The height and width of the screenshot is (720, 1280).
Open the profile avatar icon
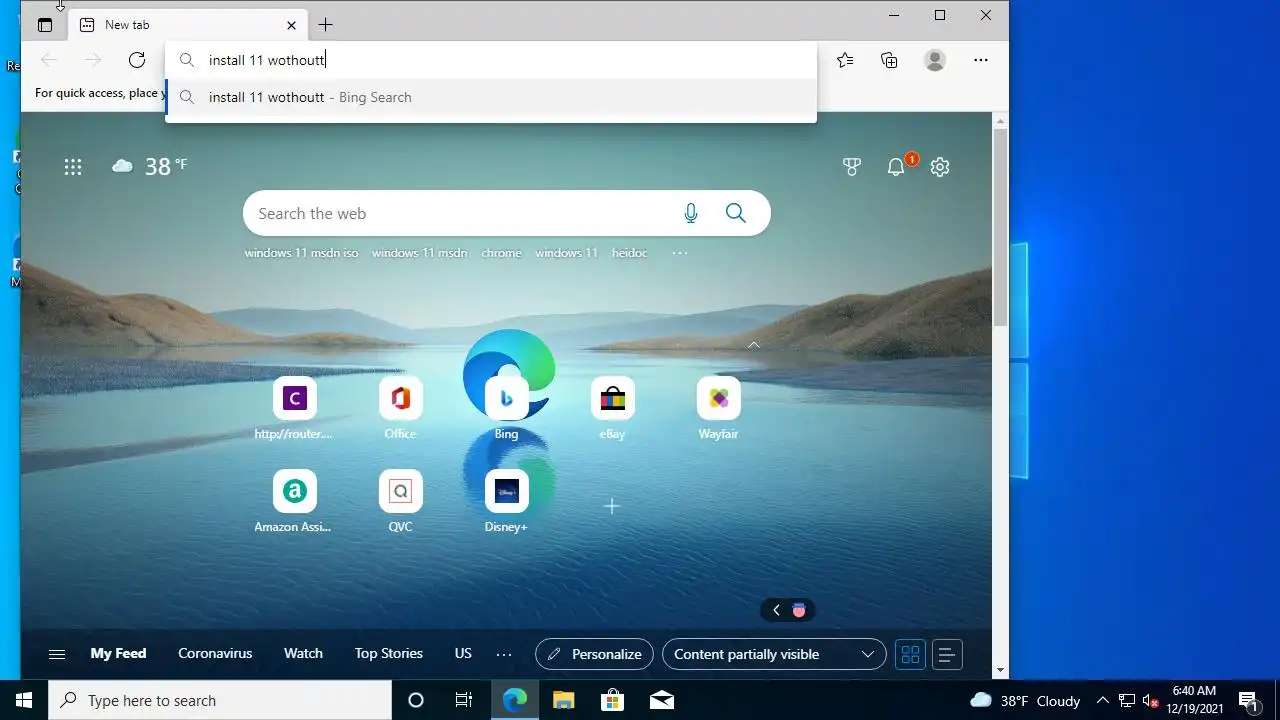(x=935, y=60)
